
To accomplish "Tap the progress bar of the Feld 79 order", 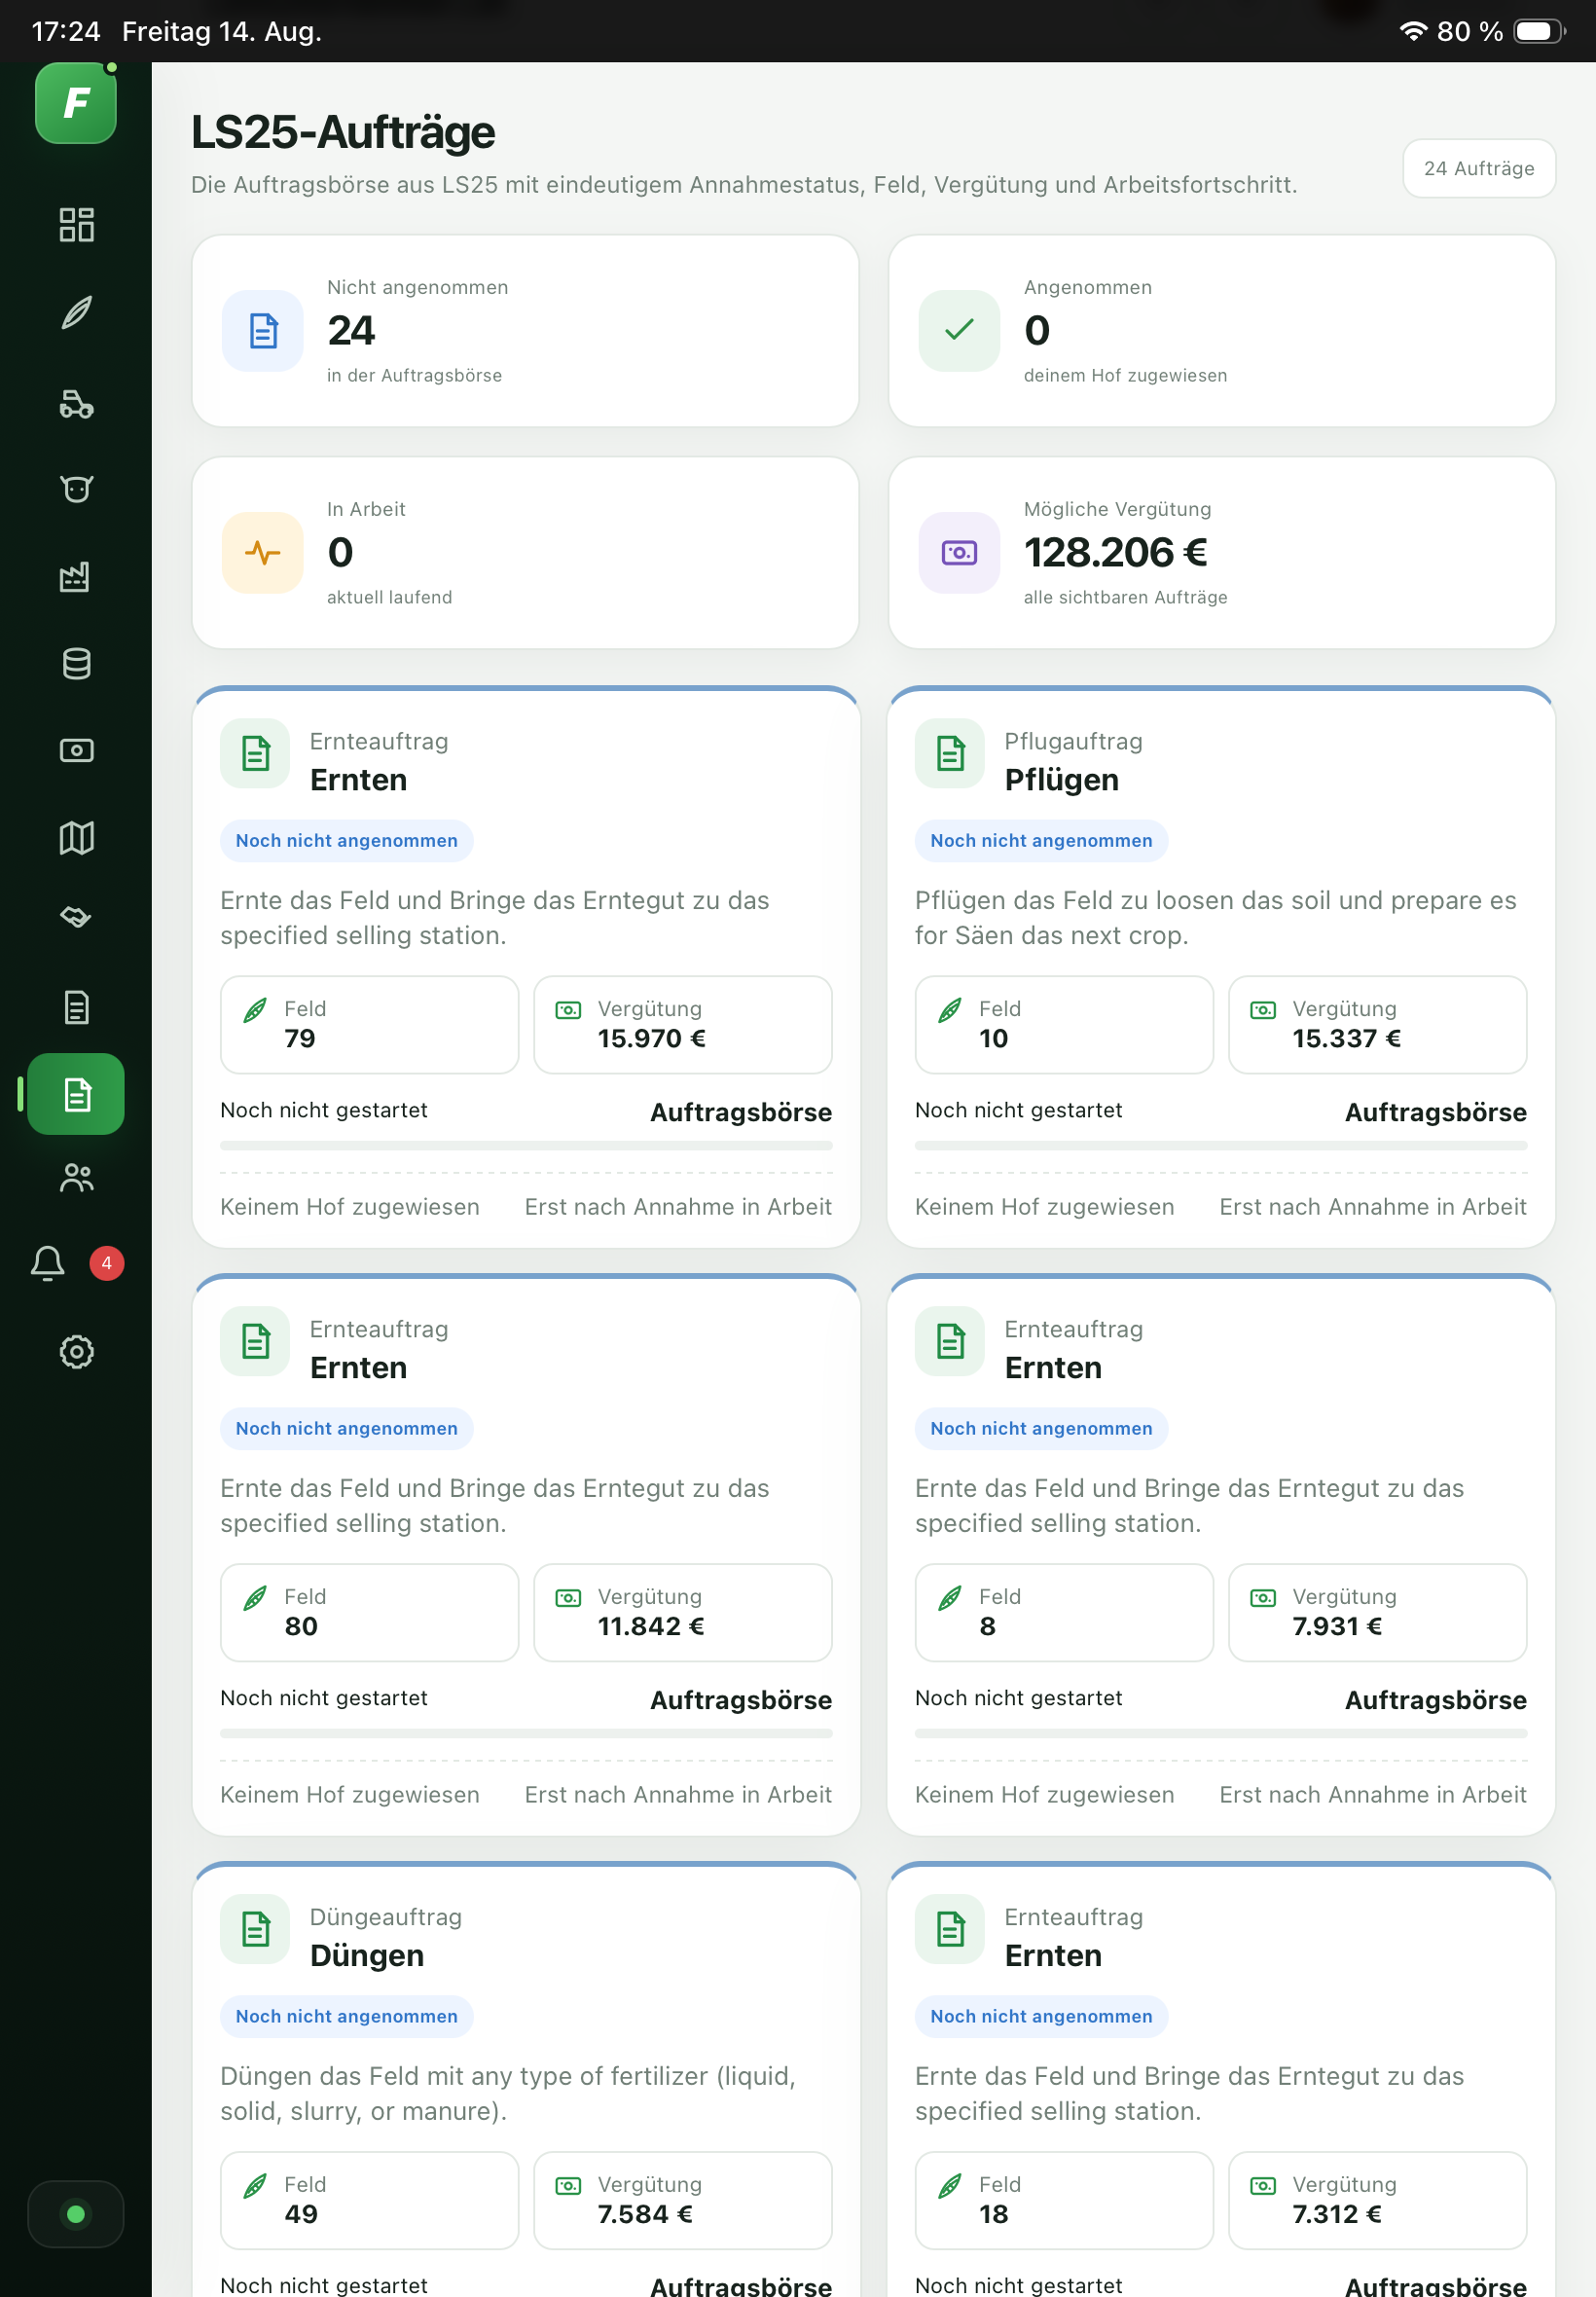I will point(526,1146).
